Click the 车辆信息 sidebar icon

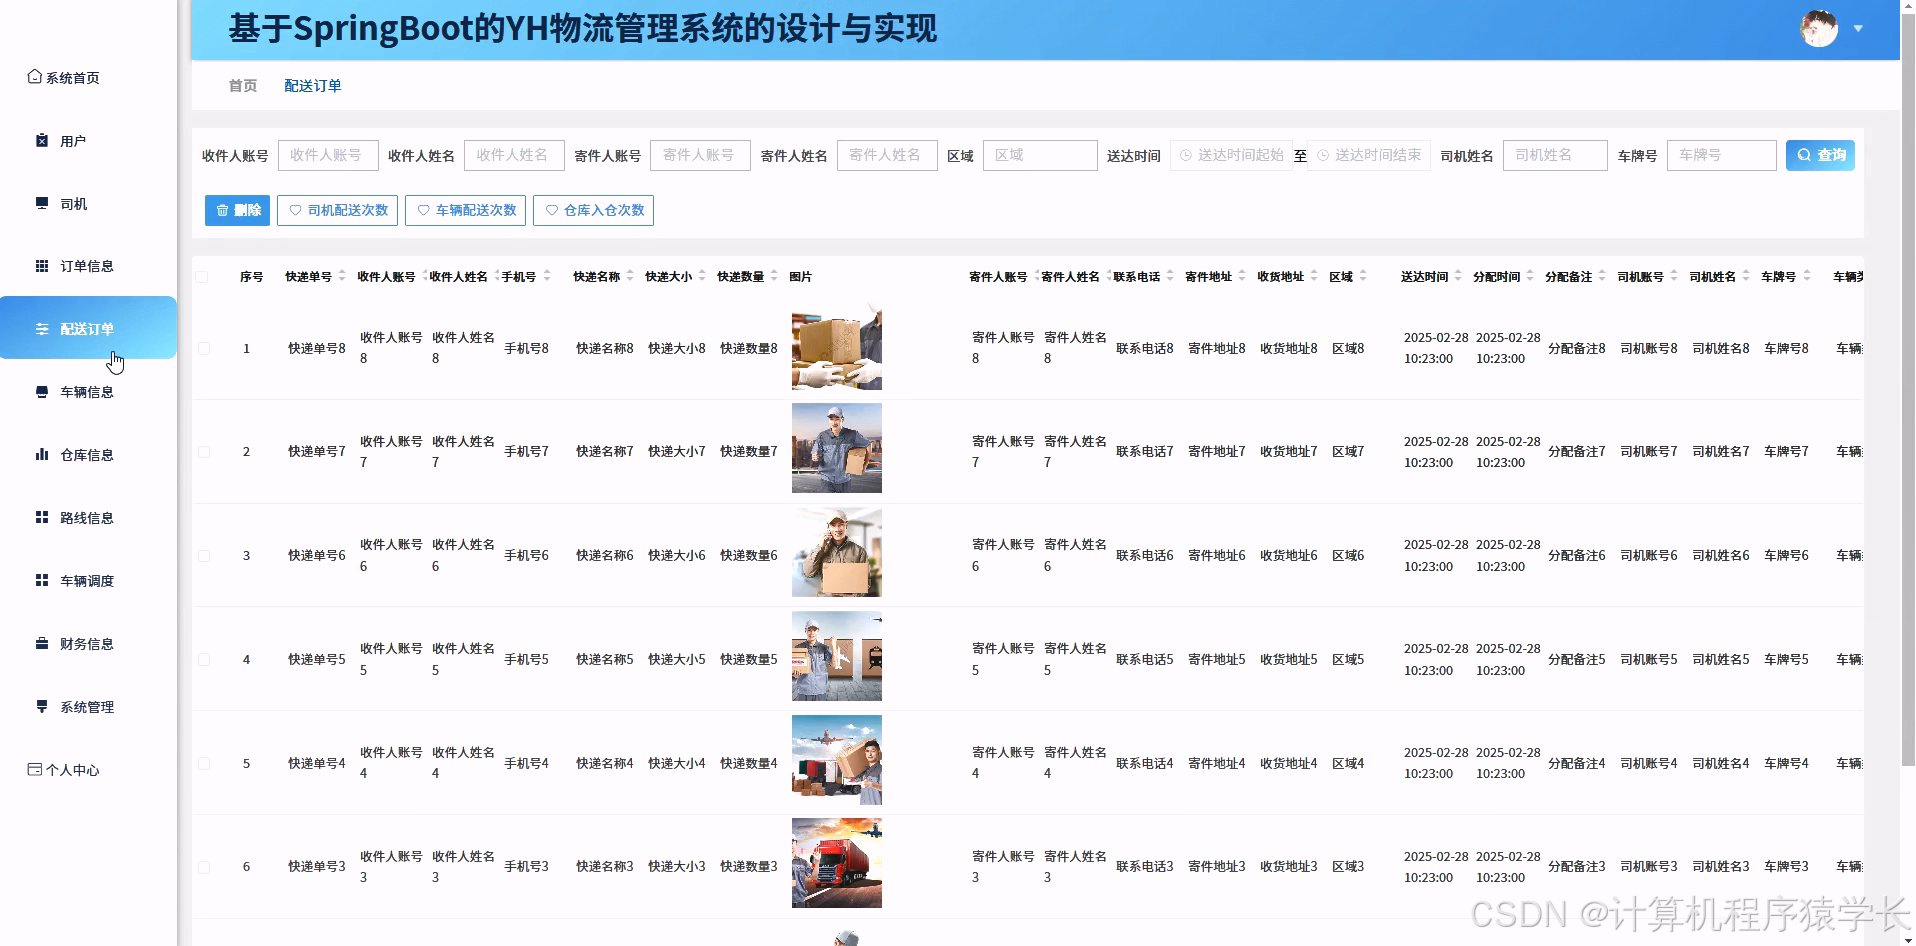click(41, 391)
